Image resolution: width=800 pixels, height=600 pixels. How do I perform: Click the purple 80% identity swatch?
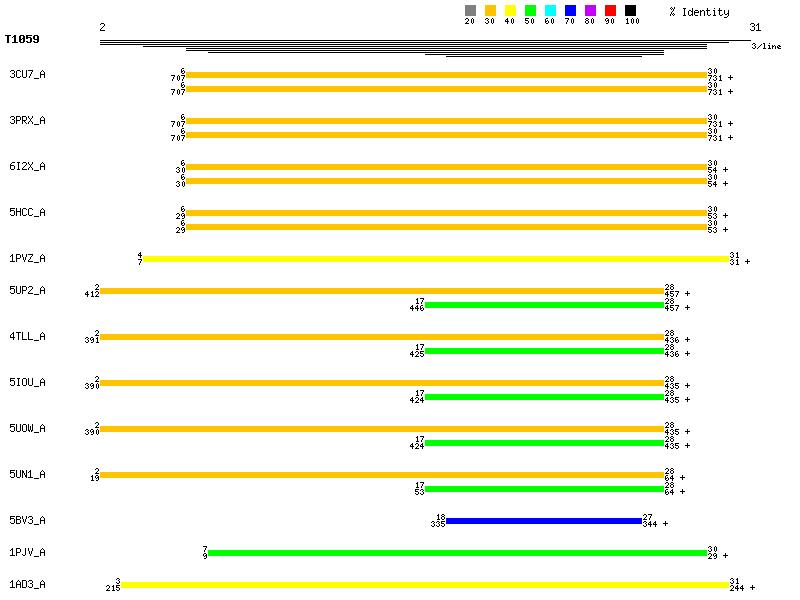pos(590,11)
